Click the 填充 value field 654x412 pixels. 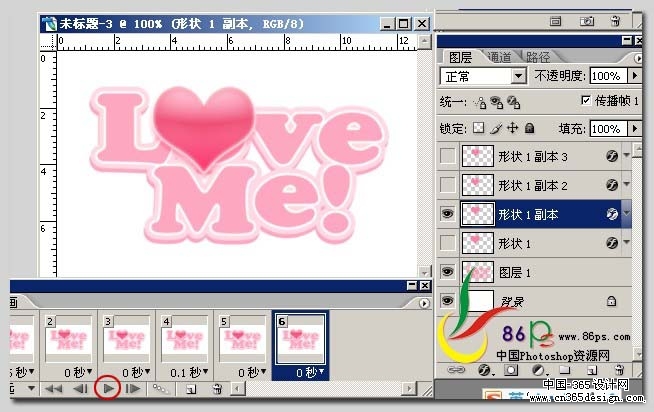point(608,128)
